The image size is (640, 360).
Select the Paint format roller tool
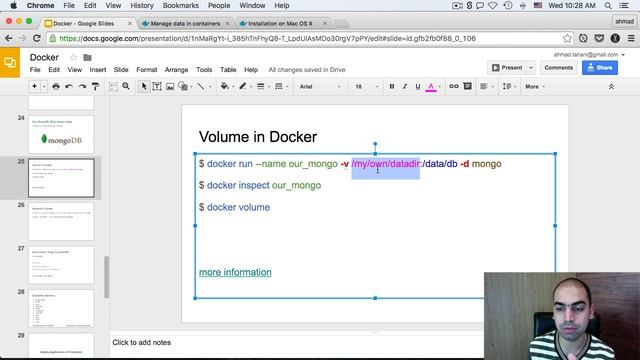95,87
